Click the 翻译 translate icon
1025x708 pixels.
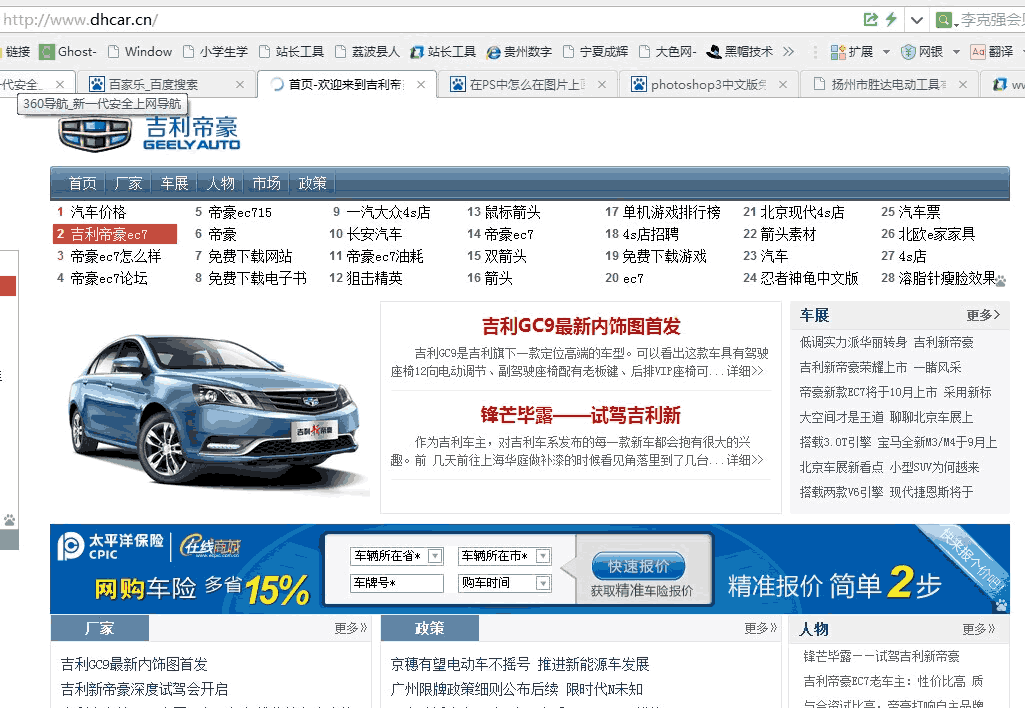click(x=978, y=52)
